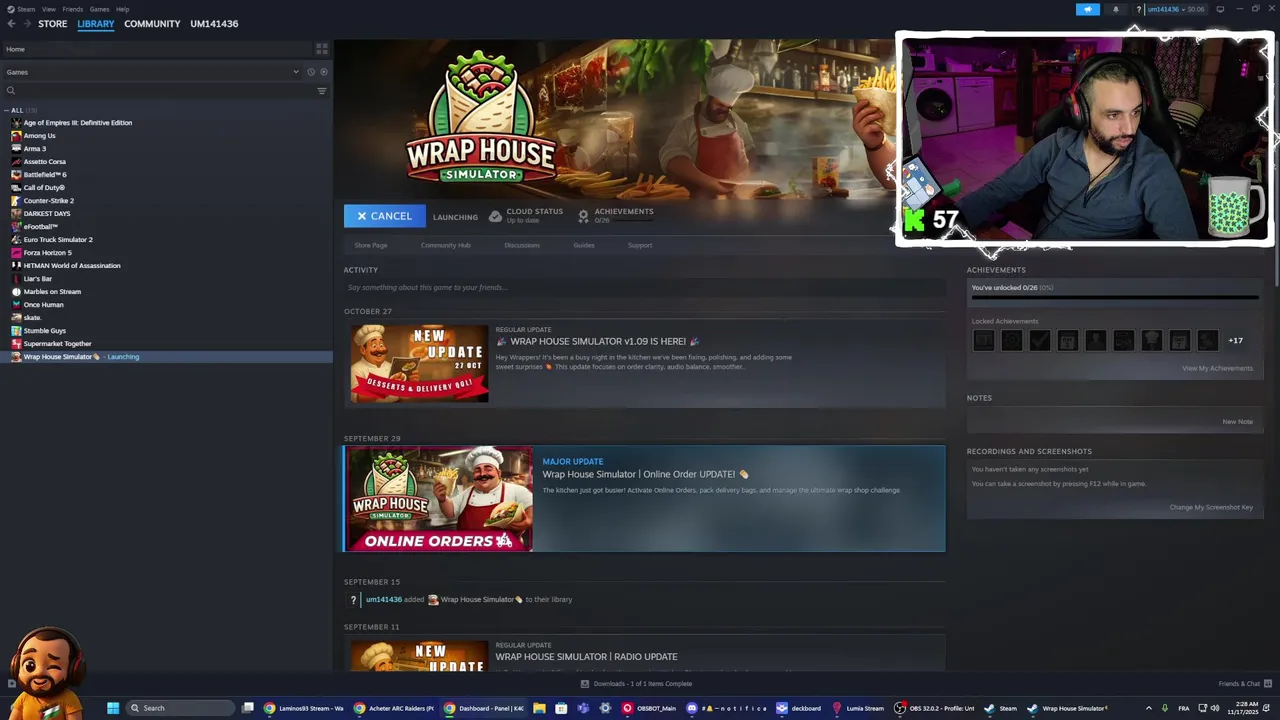Screen dimensions: 1280x720
Task: Open the Community Hub link
Action: [445, 245]
